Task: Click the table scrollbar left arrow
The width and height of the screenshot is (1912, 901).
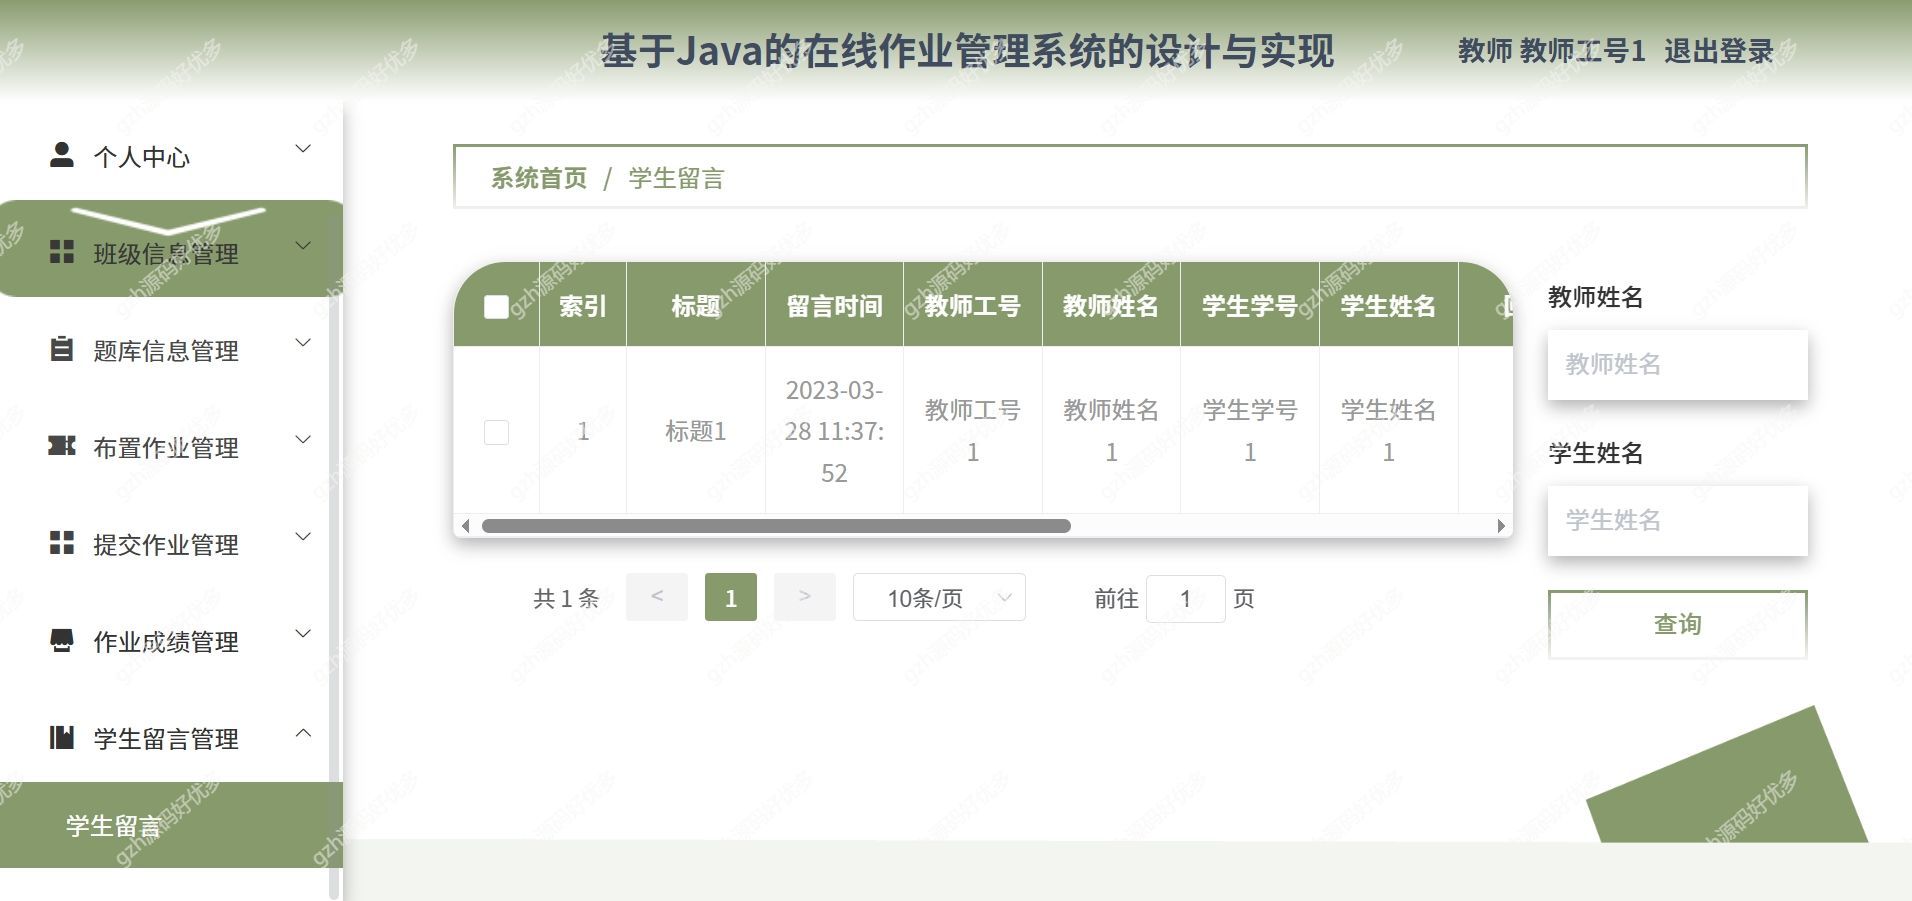Action: click(x=466, y=526)
